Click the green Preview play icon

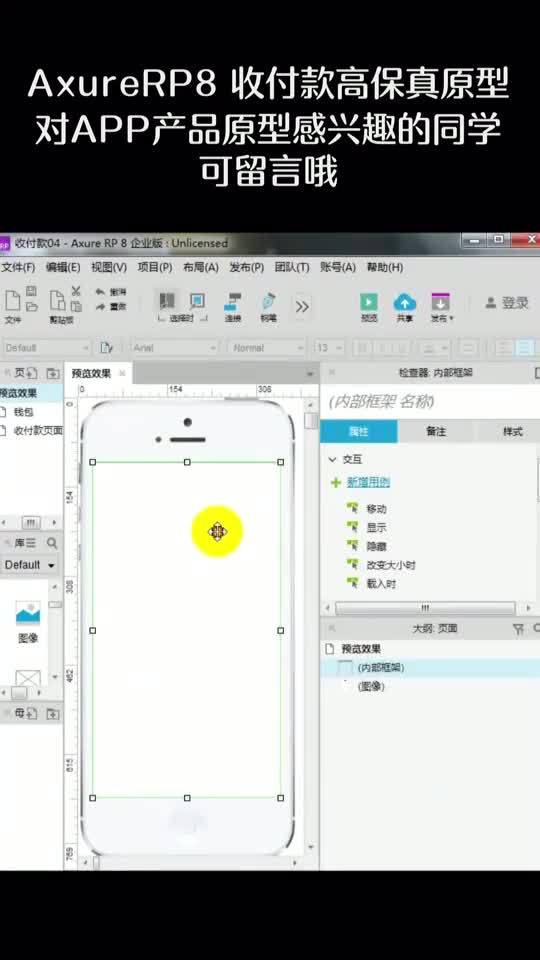[369, 302]
